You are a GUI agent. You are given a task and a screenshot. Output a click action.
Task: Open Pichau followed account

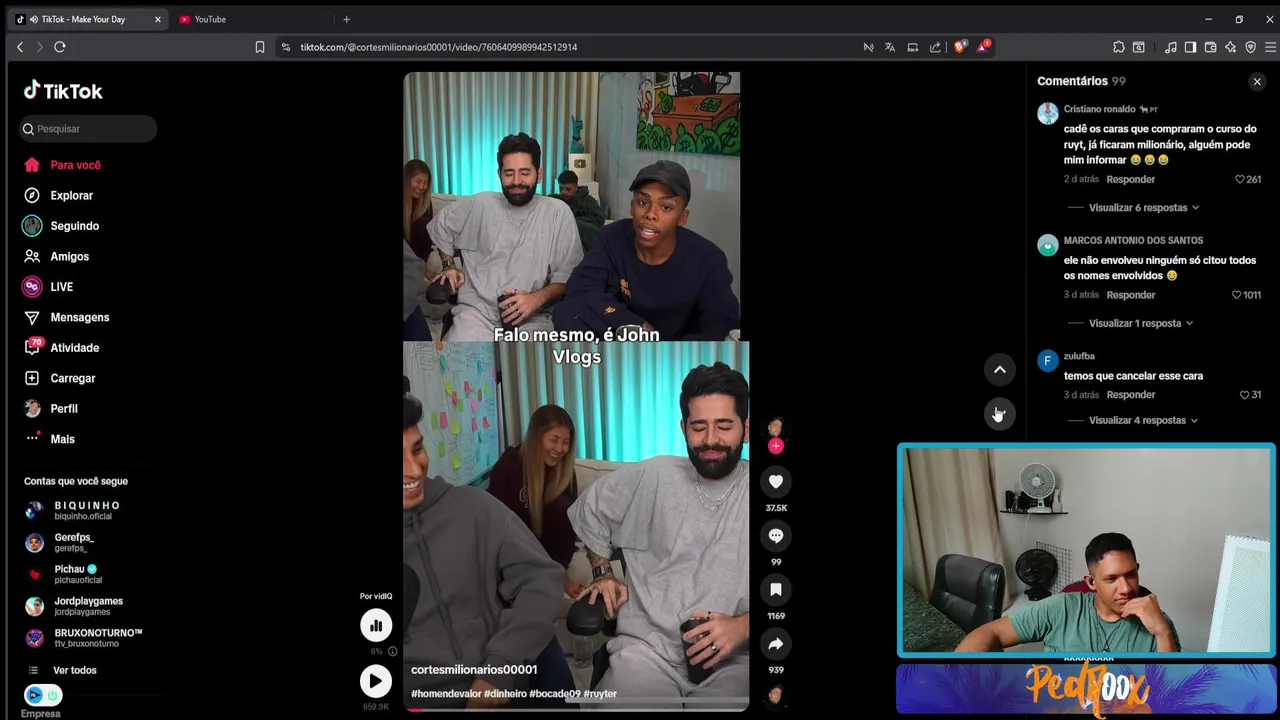[x=64, y=575]
